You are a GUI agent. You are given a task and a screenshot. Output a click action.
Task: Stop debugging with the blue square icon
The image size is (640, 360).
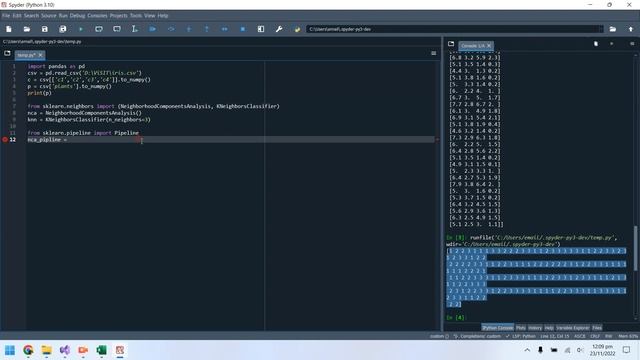click(242, 29)
